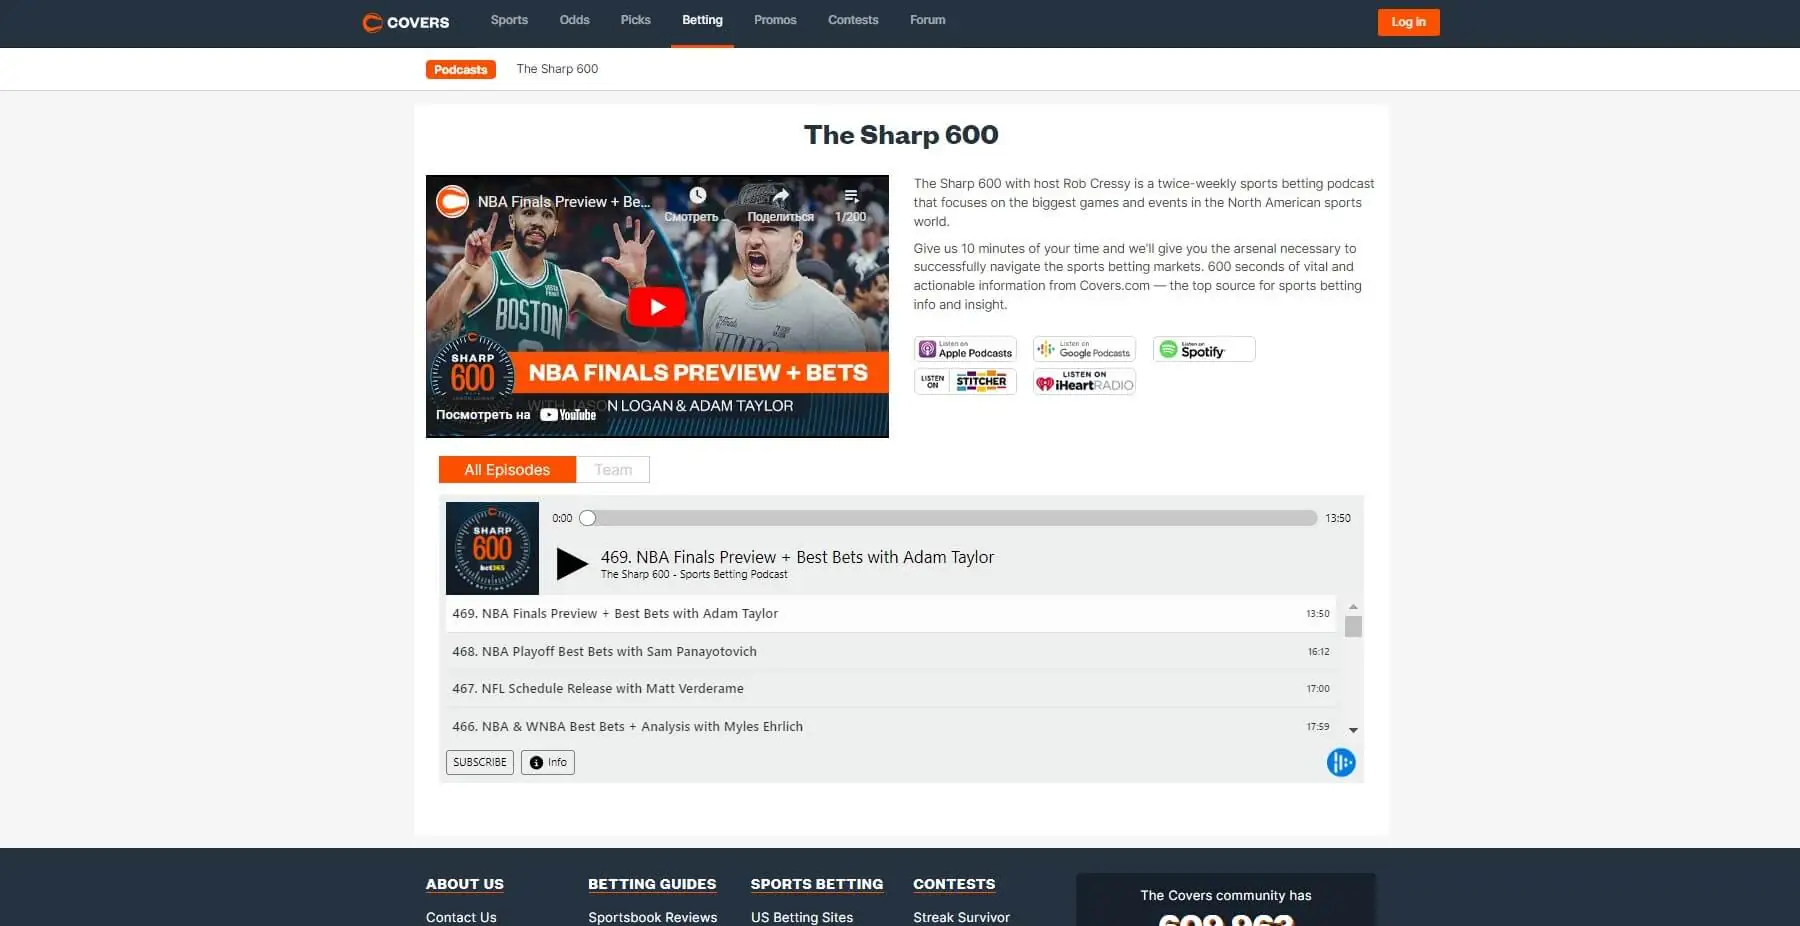Open the Betting menu in navigation
Image resolution: width=1800 pixels, height=926 pixels.
tap(702, 20)
